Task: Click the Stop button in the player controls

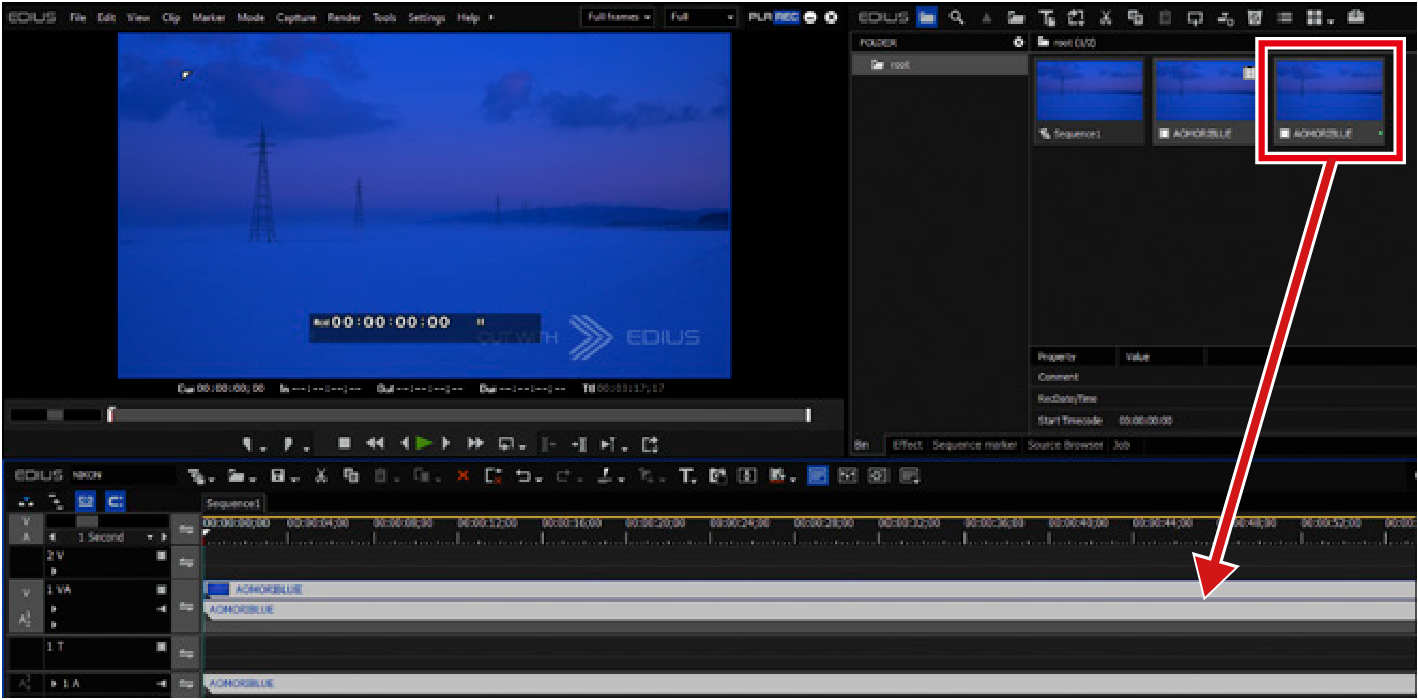Action: point(344,444)
